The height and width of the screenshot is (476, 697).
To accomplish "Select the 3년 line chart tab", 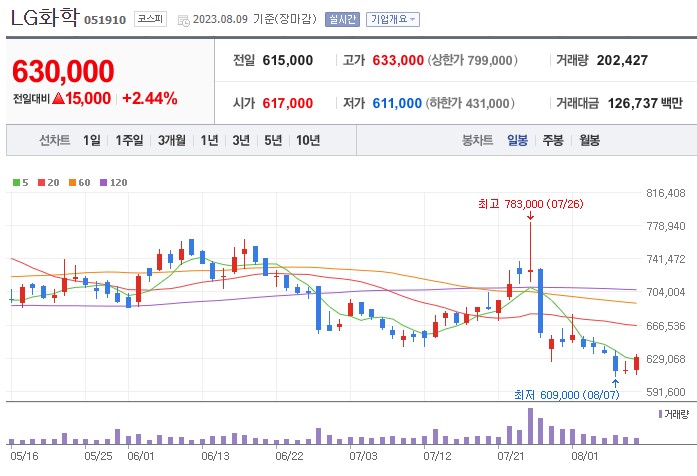I will (x=241, y=140).
